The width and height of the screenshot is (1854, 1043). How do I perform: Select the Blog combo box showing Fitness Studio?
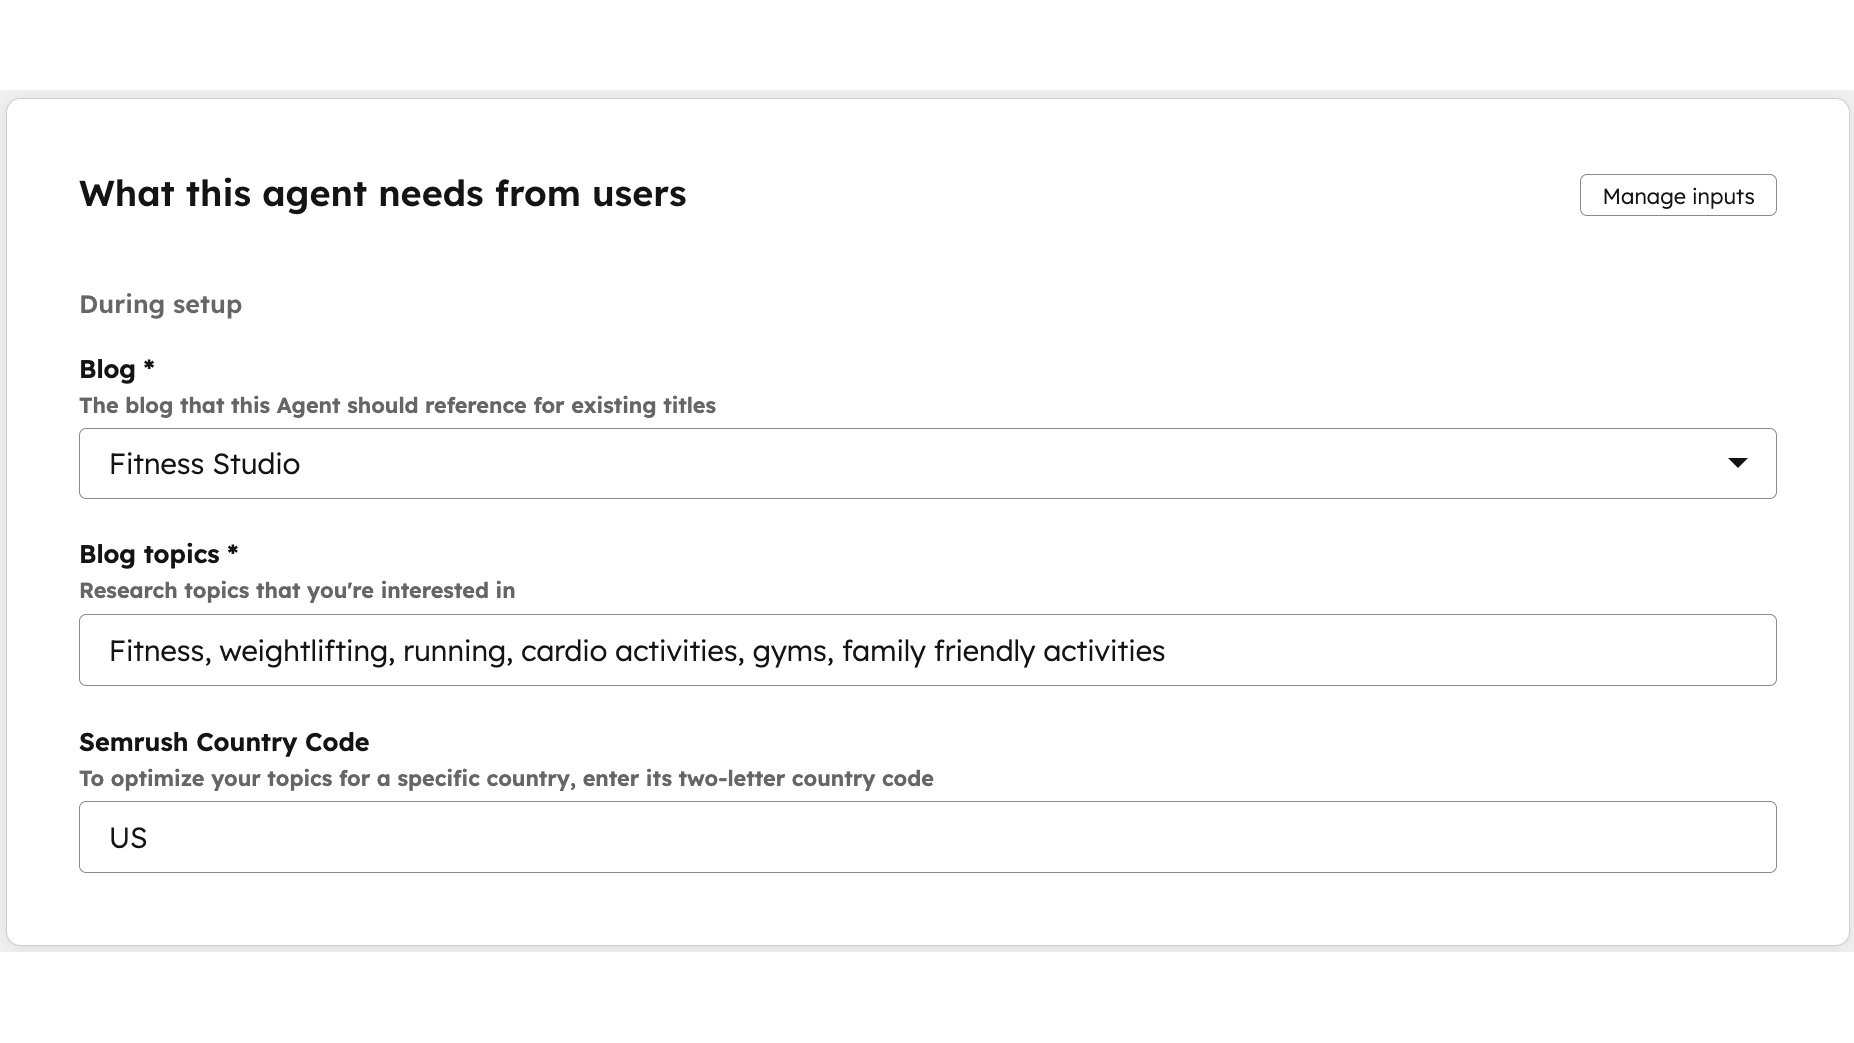[x=900, y=463]
